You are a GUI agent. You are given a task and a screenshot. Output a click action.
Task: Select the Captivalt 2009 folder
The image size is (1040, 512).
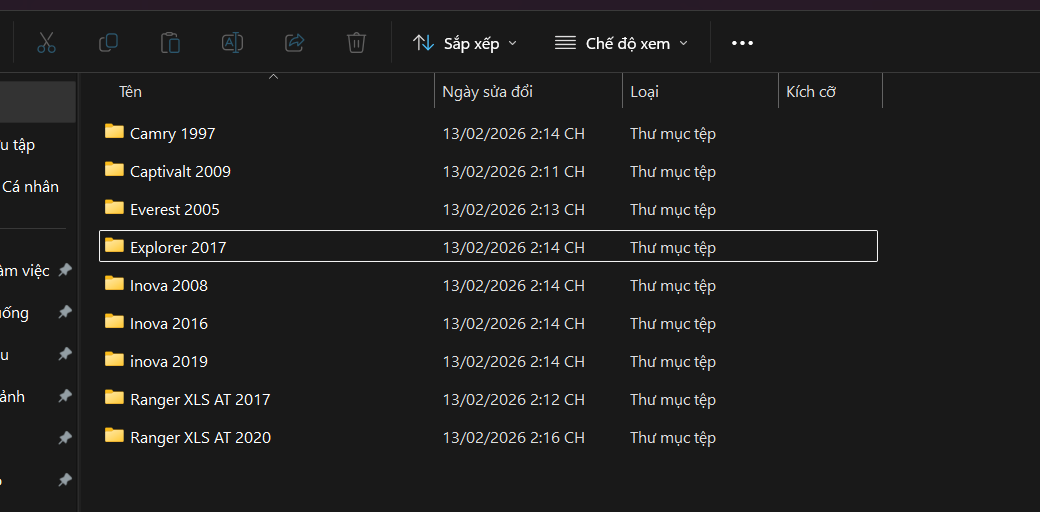(x=180, y=171)
